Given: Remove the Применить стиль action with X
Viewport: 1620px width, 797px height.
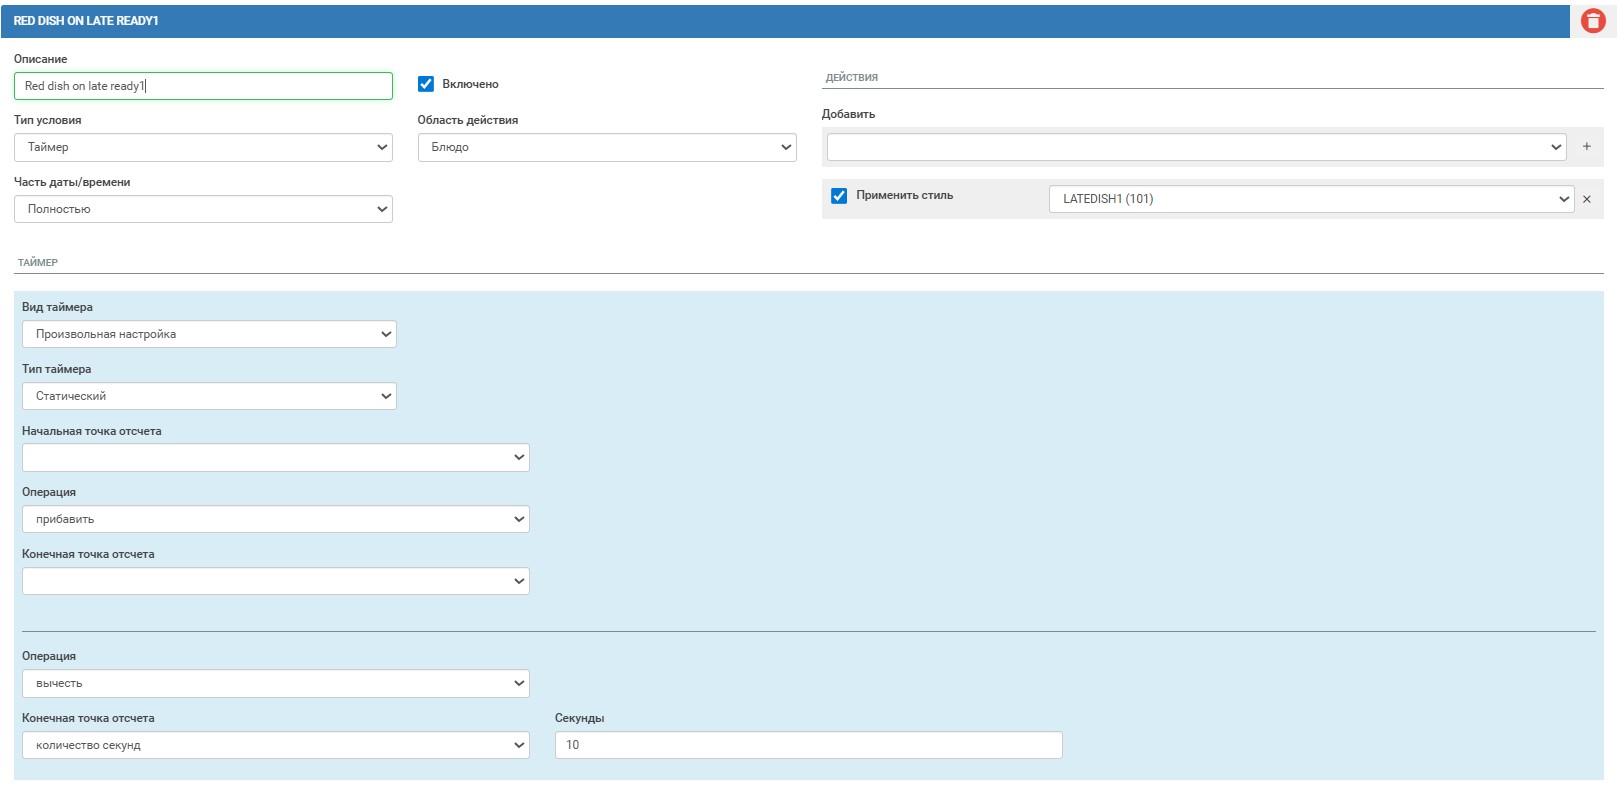Looking at the screenshot, I should point(1586,199).
